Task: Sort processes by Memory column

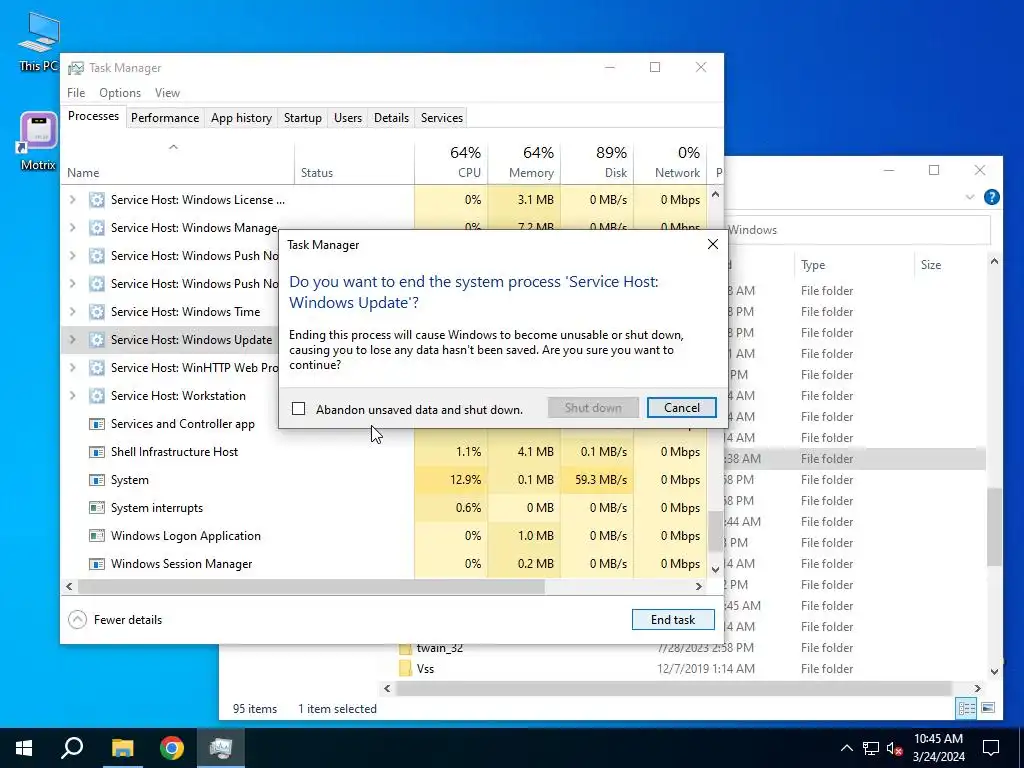Action: click(524, 162)
